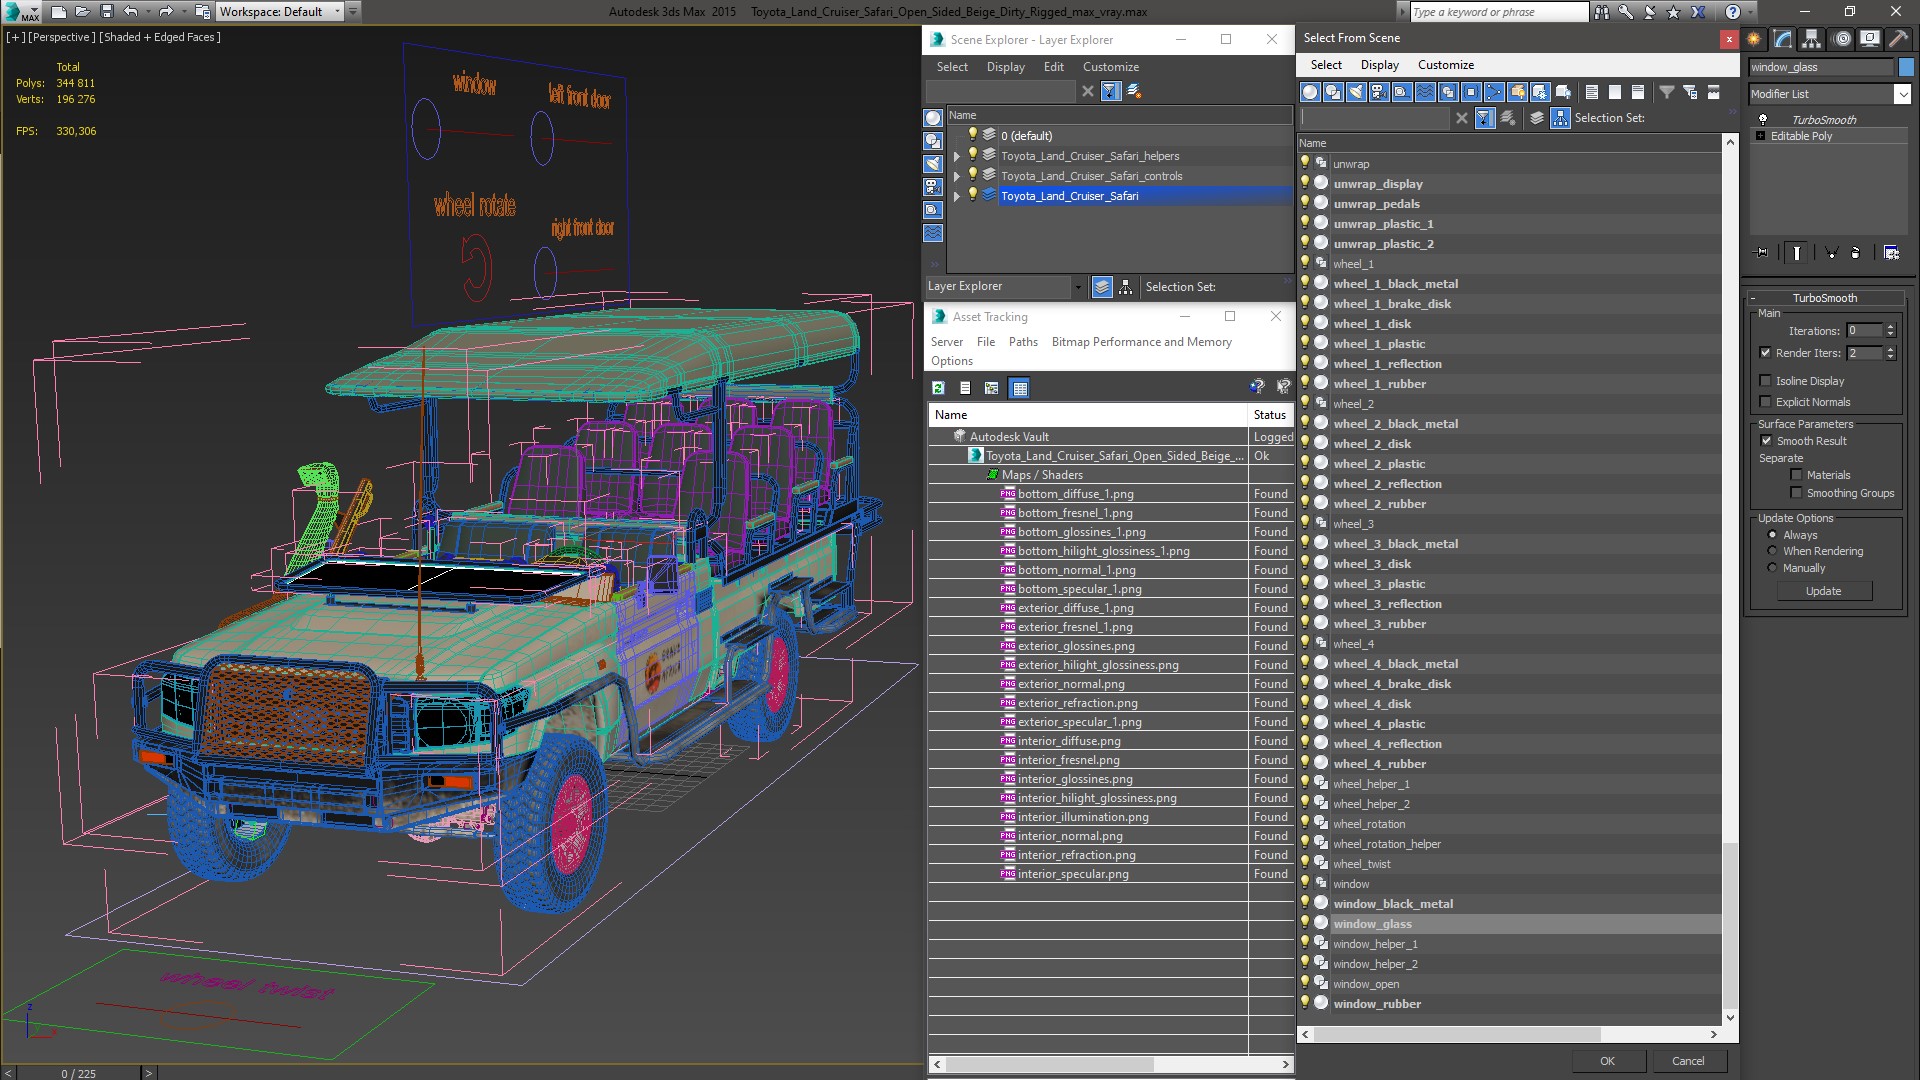The width and height of the screenshot is (1920, 1080).
Task: Enable Isoline Display checkbox
Action: tap(1765, 381)
